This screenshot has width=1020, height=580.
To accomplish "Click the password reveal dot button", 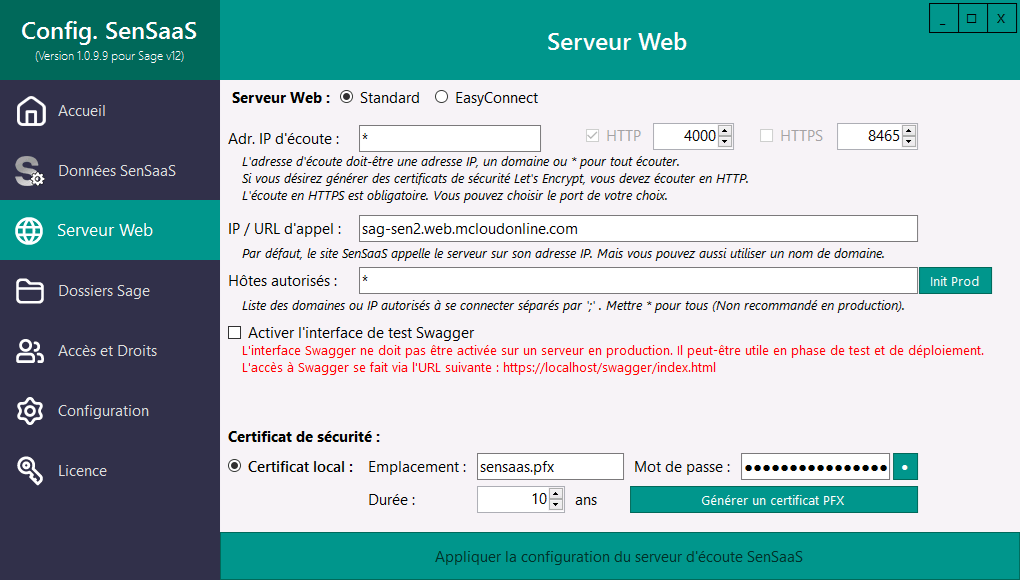I will (x=905, y=466).
